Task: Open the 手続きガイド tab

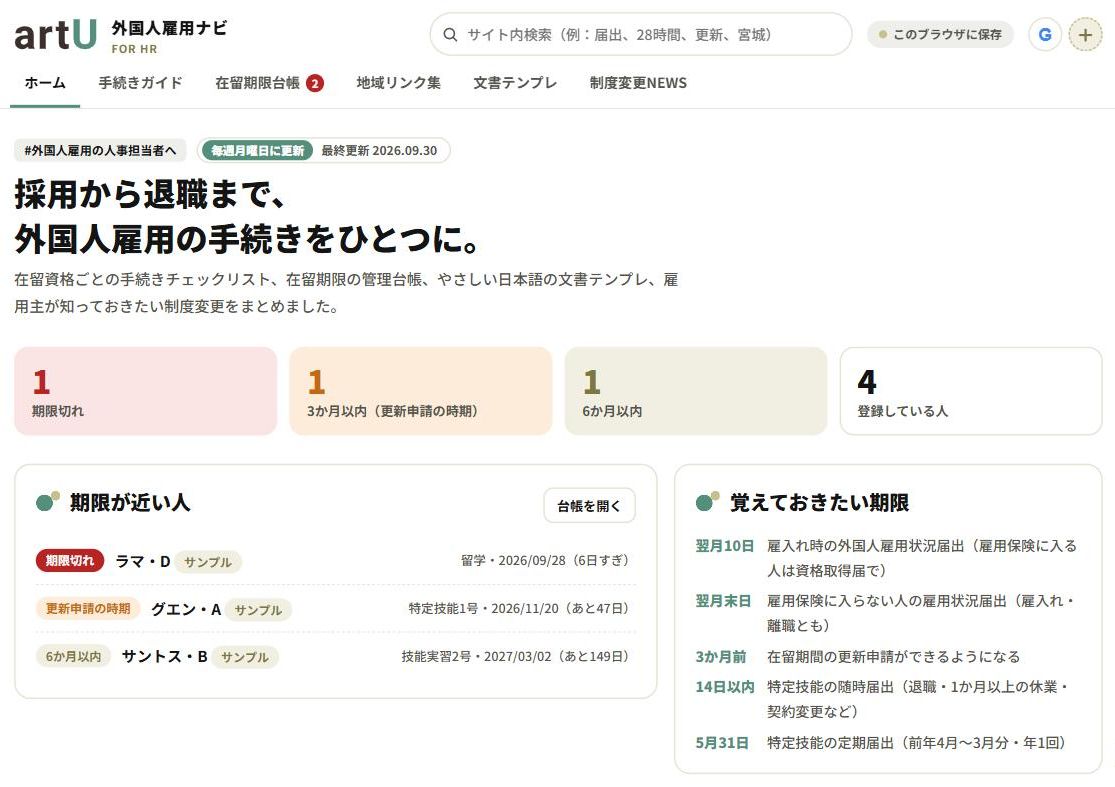Action: point(140,83)
